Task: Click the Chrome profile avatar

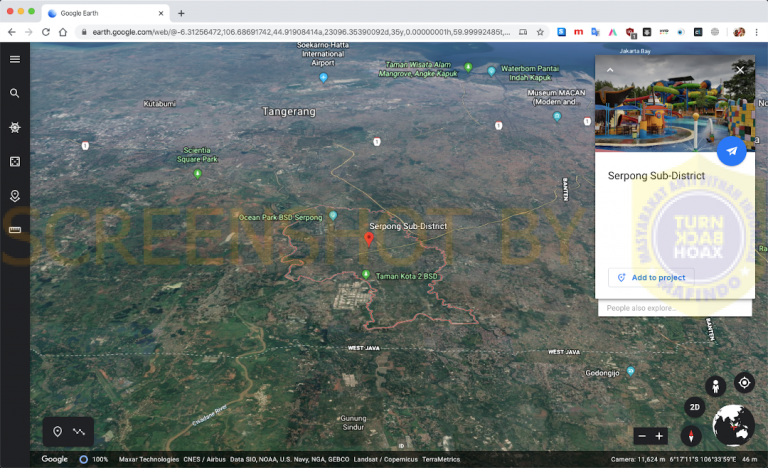Action: coord(739,32)
